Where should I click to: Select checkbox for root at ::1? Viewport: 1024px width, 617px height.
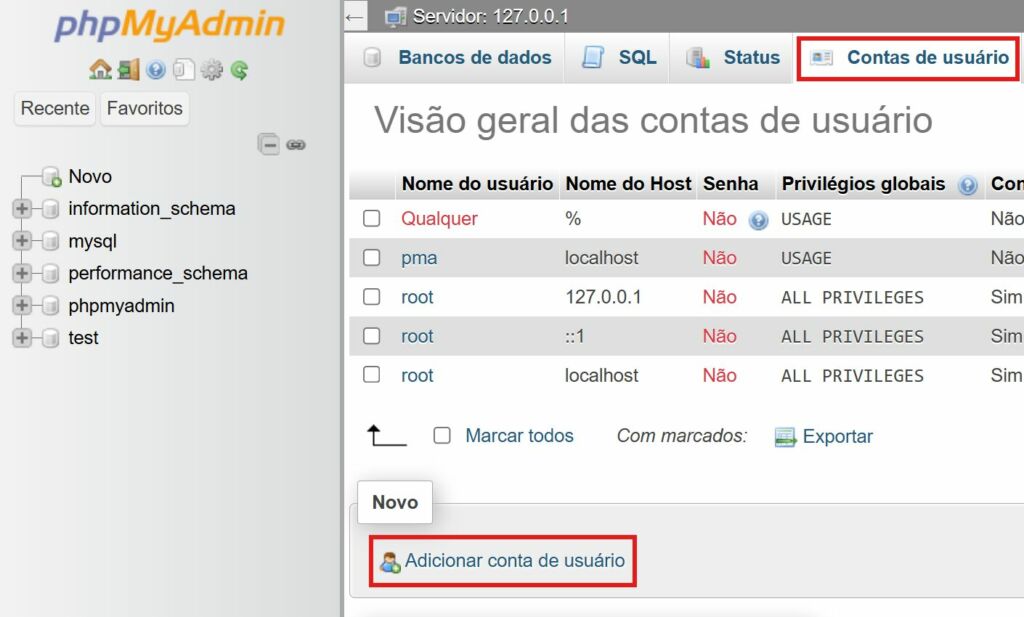coord(372,336)
